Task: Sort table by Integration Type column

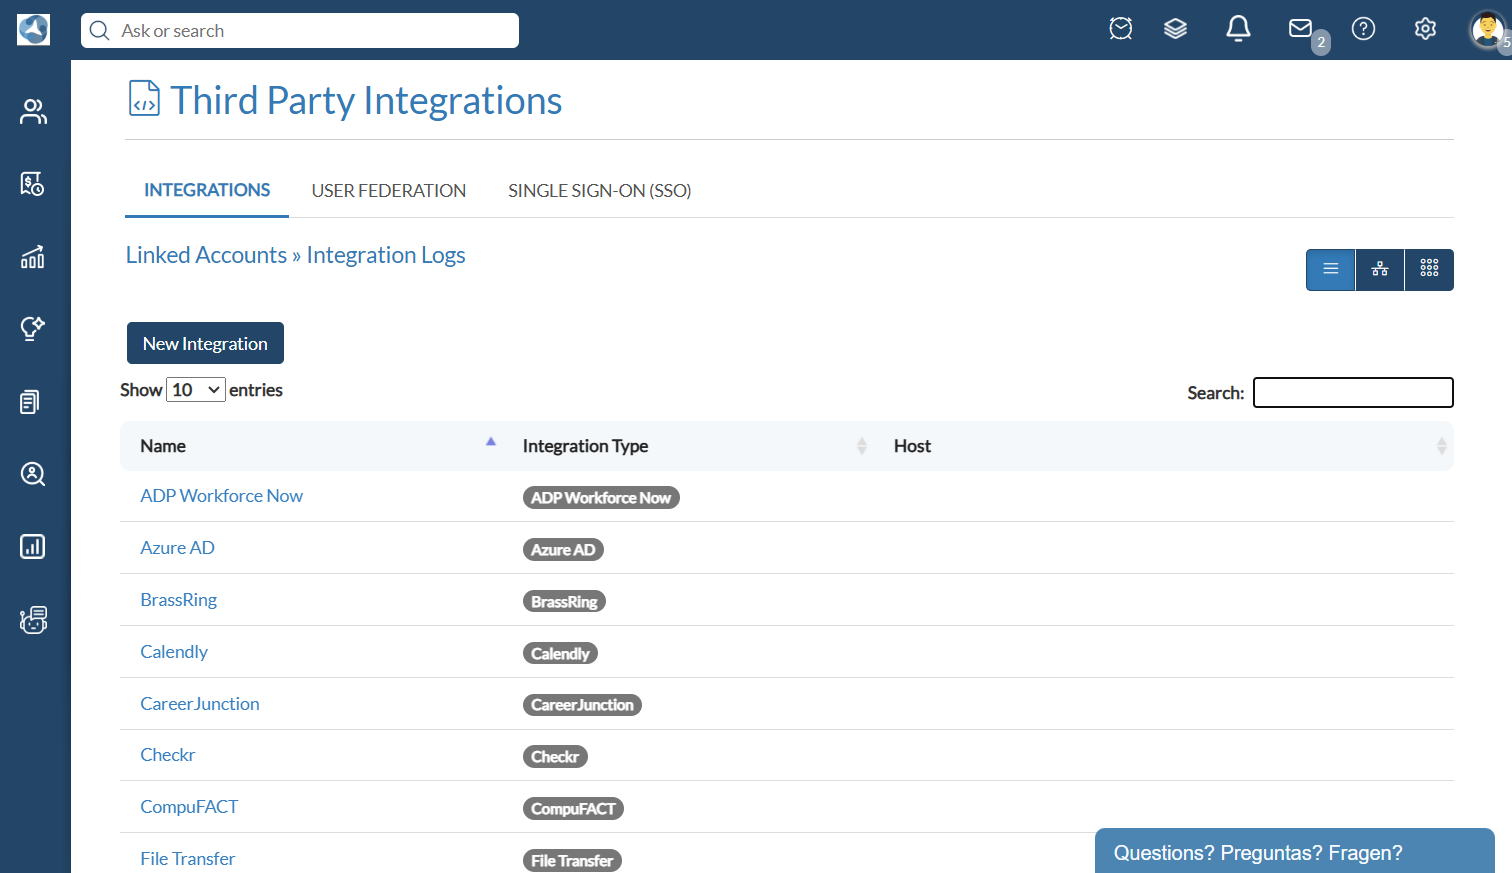Action: coord(689,446)
